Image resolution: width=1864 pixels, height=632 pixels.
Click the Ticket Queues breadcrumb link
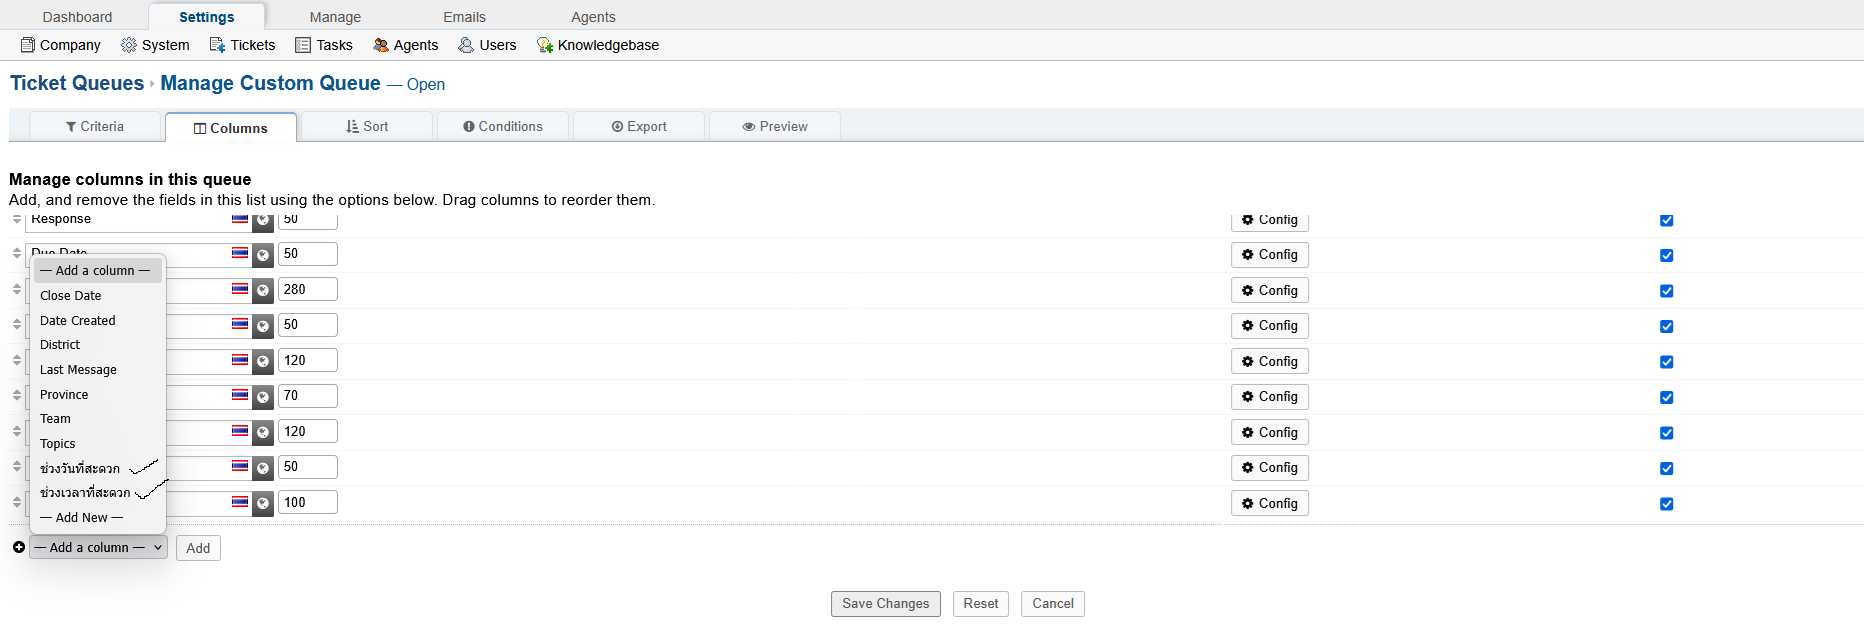point(77,84)
